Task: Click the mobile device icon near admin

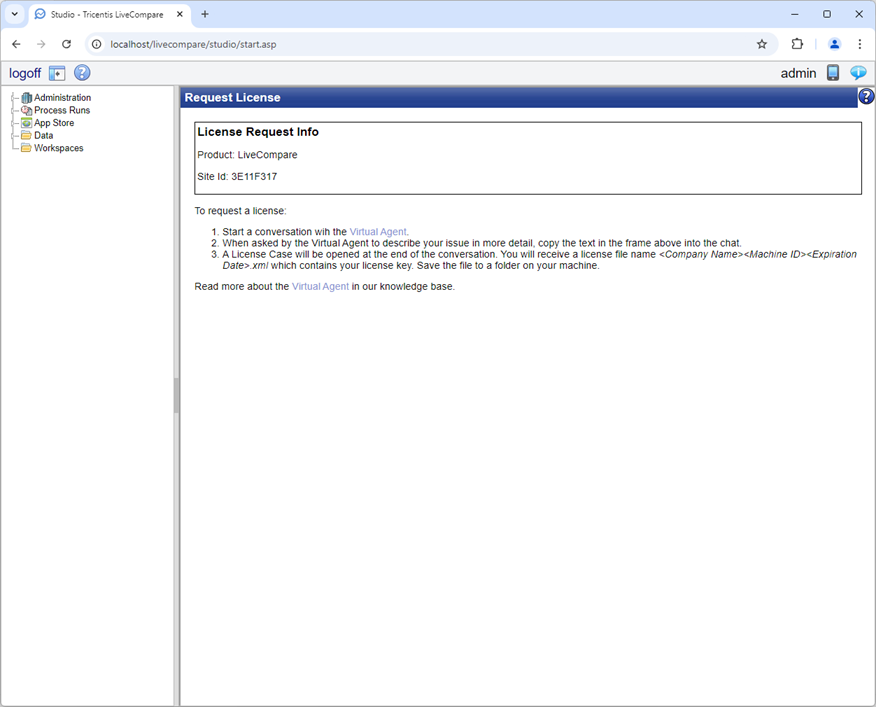Action: point(832,72)
